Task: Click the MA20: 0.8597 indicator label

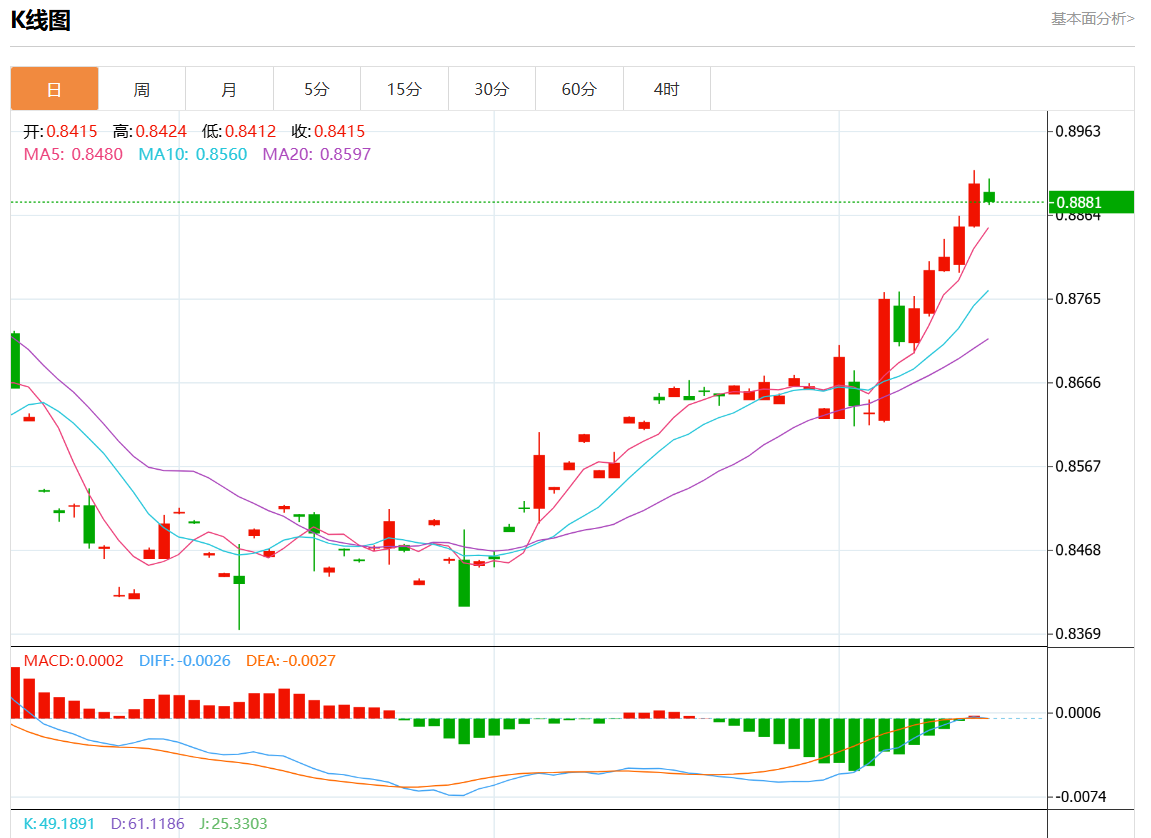Action: [x=317, y=154]
